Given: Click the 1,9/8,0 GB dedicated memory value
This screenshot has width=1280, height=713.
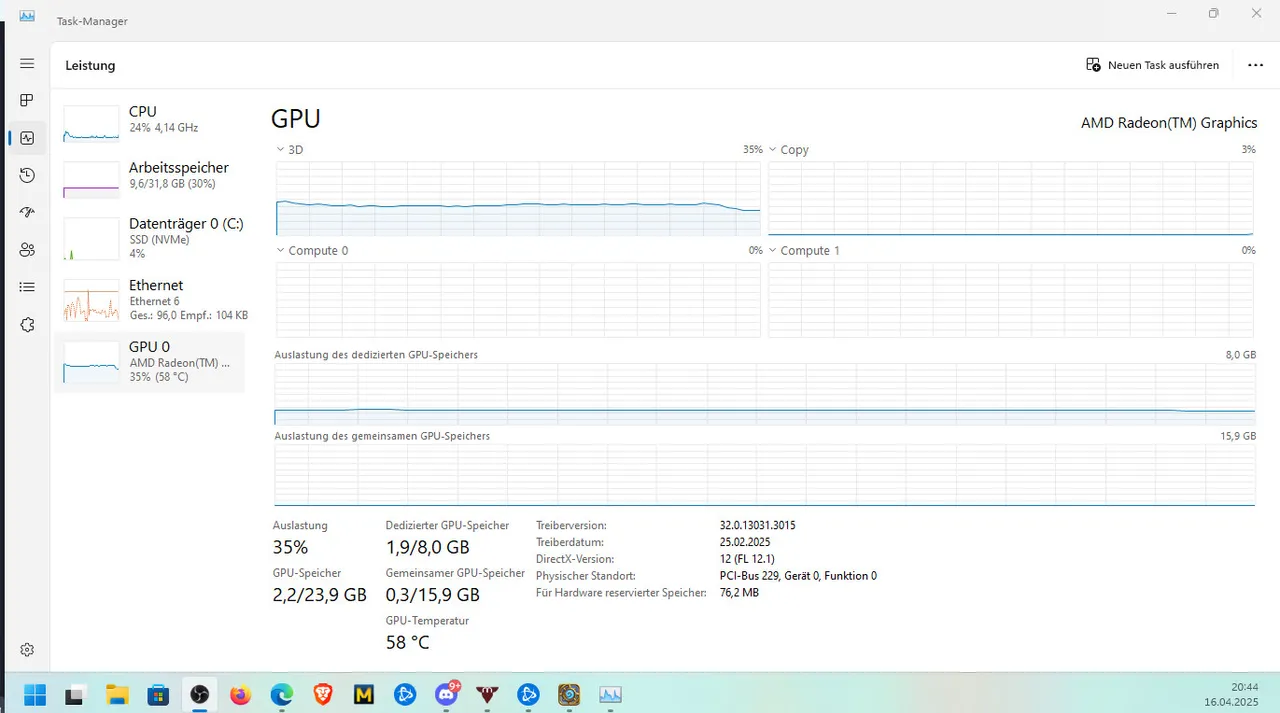Looking at the screenshot, I should tap(428, 547).
